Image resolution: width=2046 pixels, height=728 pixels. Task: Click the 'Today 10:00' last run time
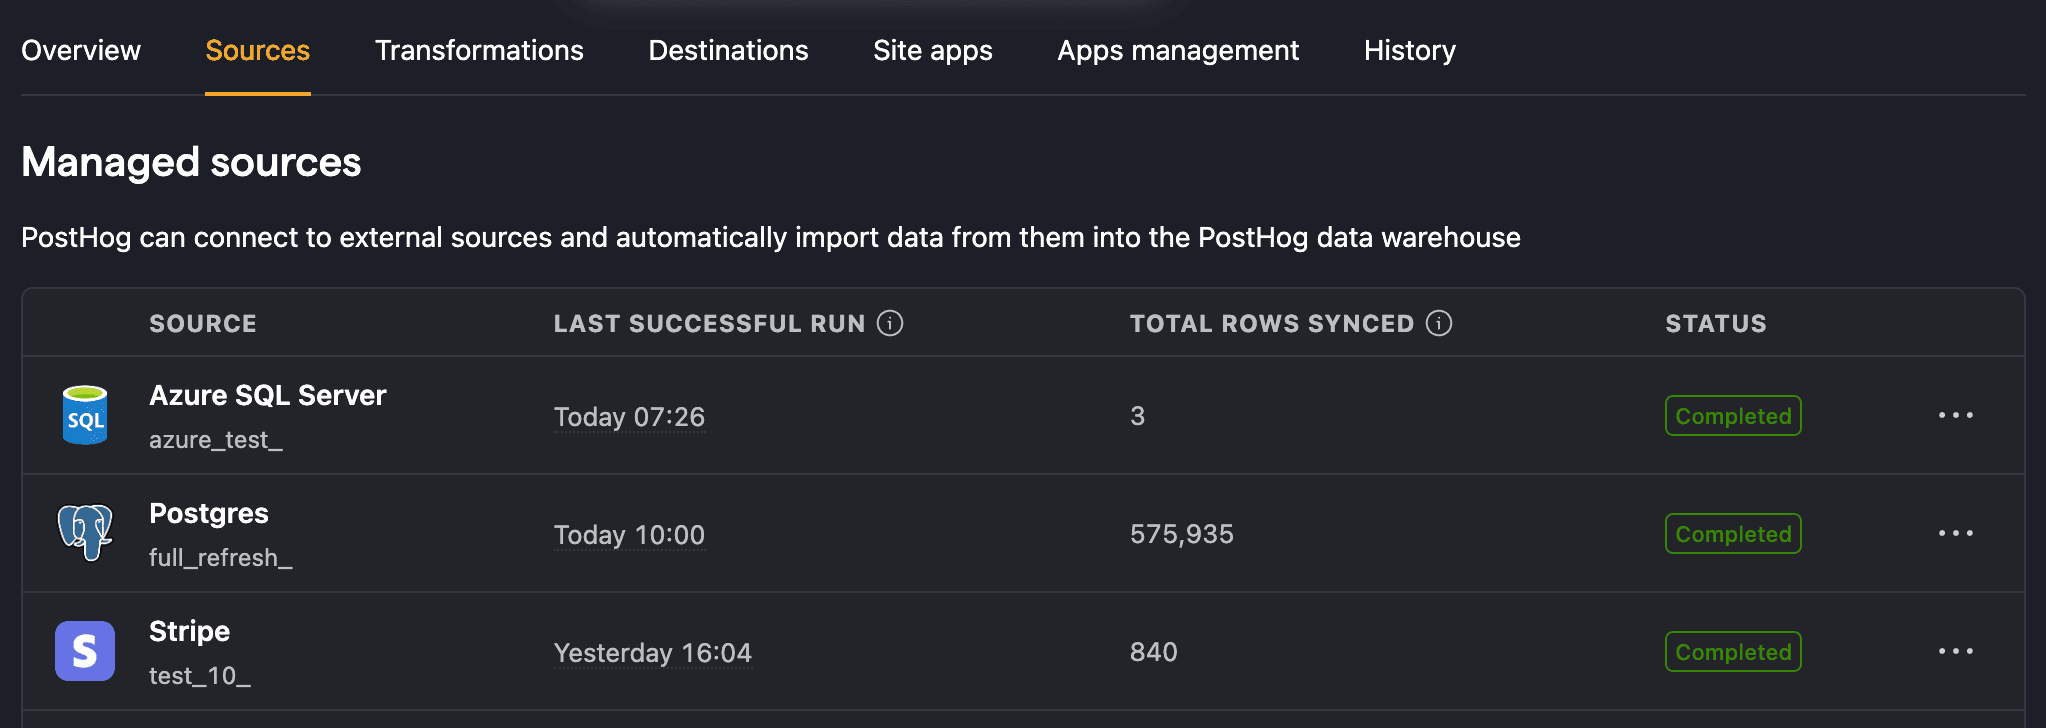[630, 535]
